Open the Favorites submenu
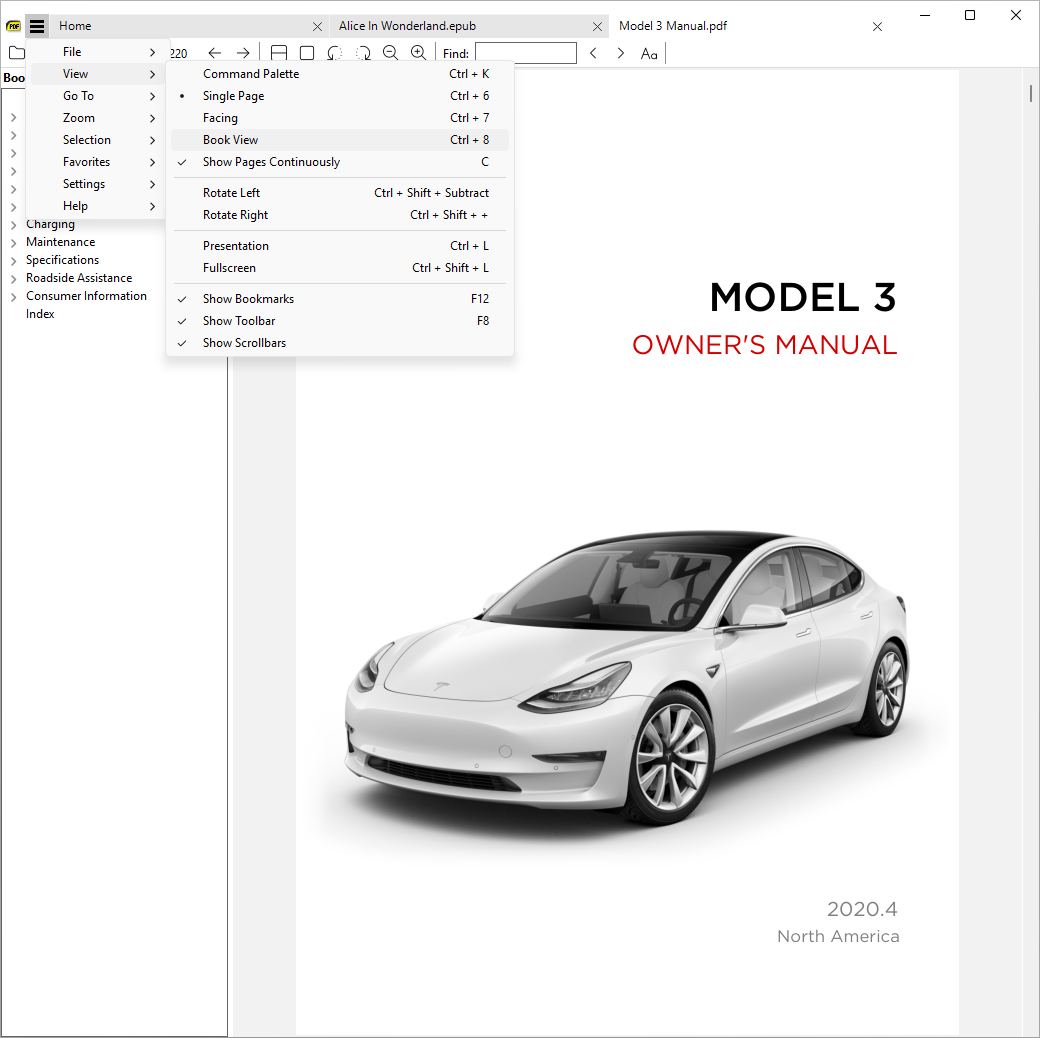The image size is (1040, 1038). (x=97, y=162)
